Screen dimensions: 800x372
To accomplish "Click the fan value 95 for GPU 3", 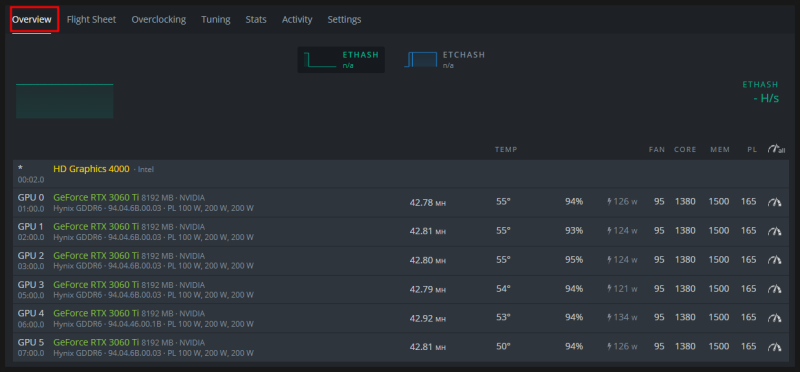I will coord(659,289).
